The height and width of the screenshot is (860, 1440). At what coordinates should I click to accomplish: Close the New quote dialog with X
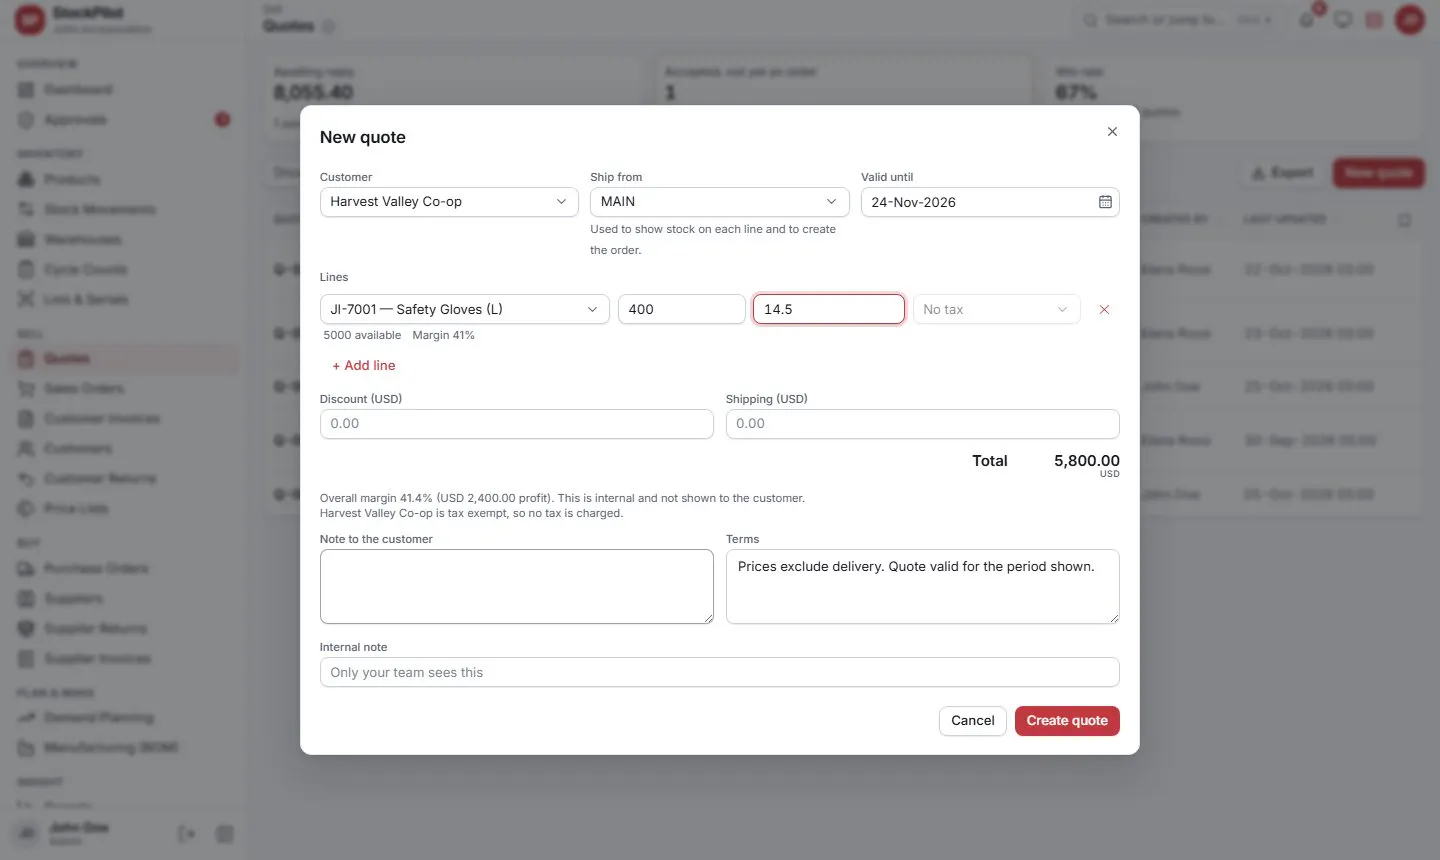[x=1112, y=132]
